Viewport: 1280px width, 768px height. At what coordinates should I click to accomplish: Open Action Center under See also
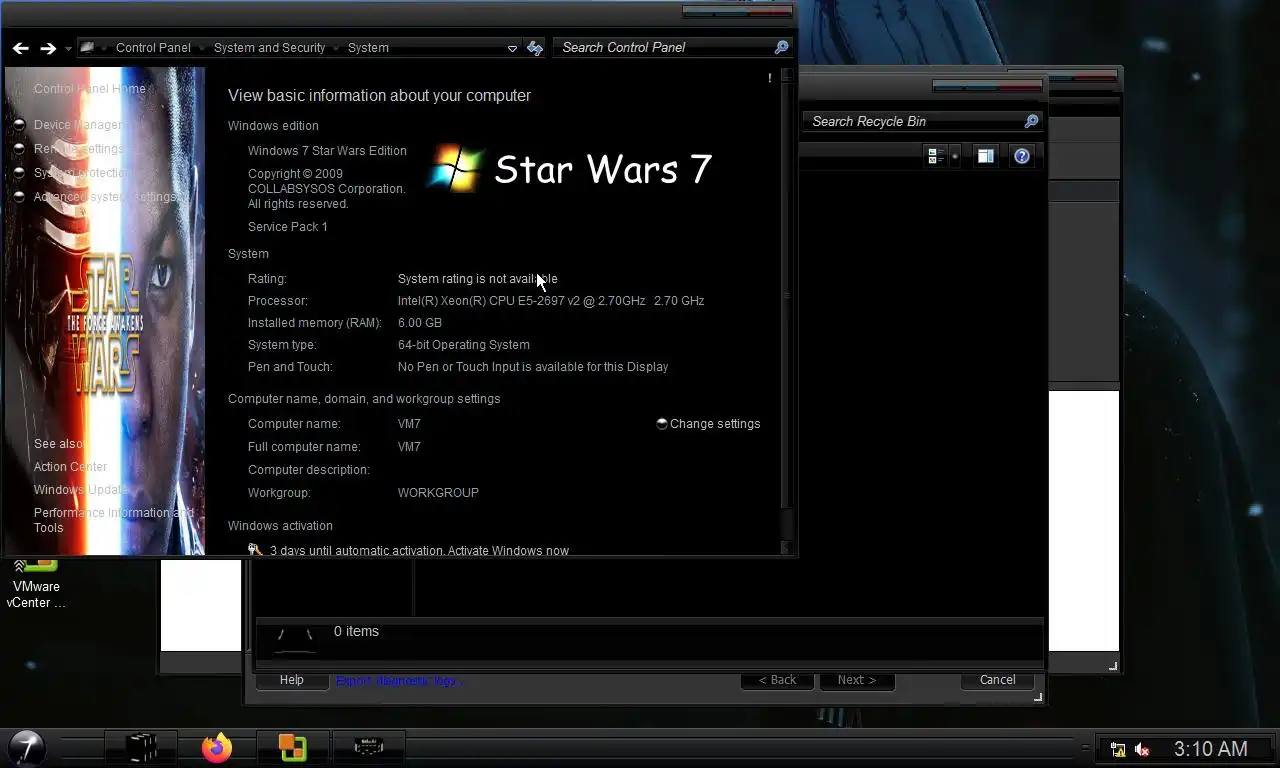pyautogui.click(x=70, y=467)
